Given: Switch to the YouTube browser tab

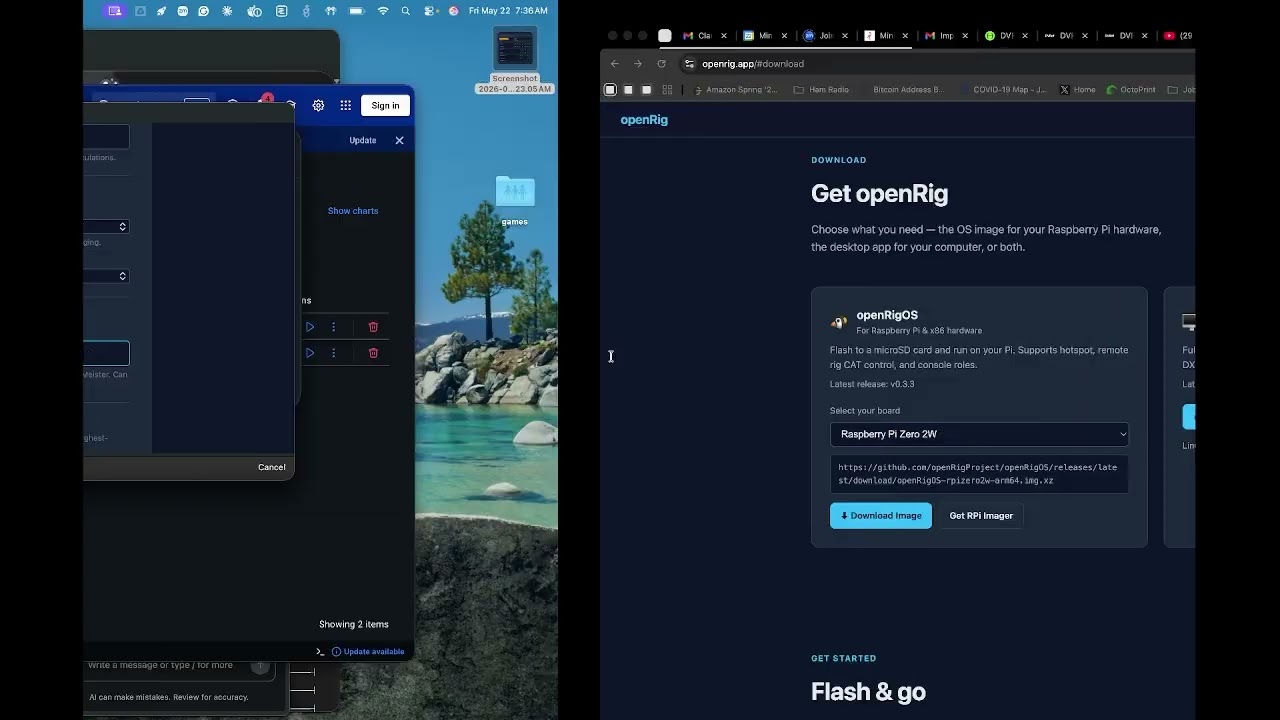Looking at the screenshot, I should (1177, 36).
